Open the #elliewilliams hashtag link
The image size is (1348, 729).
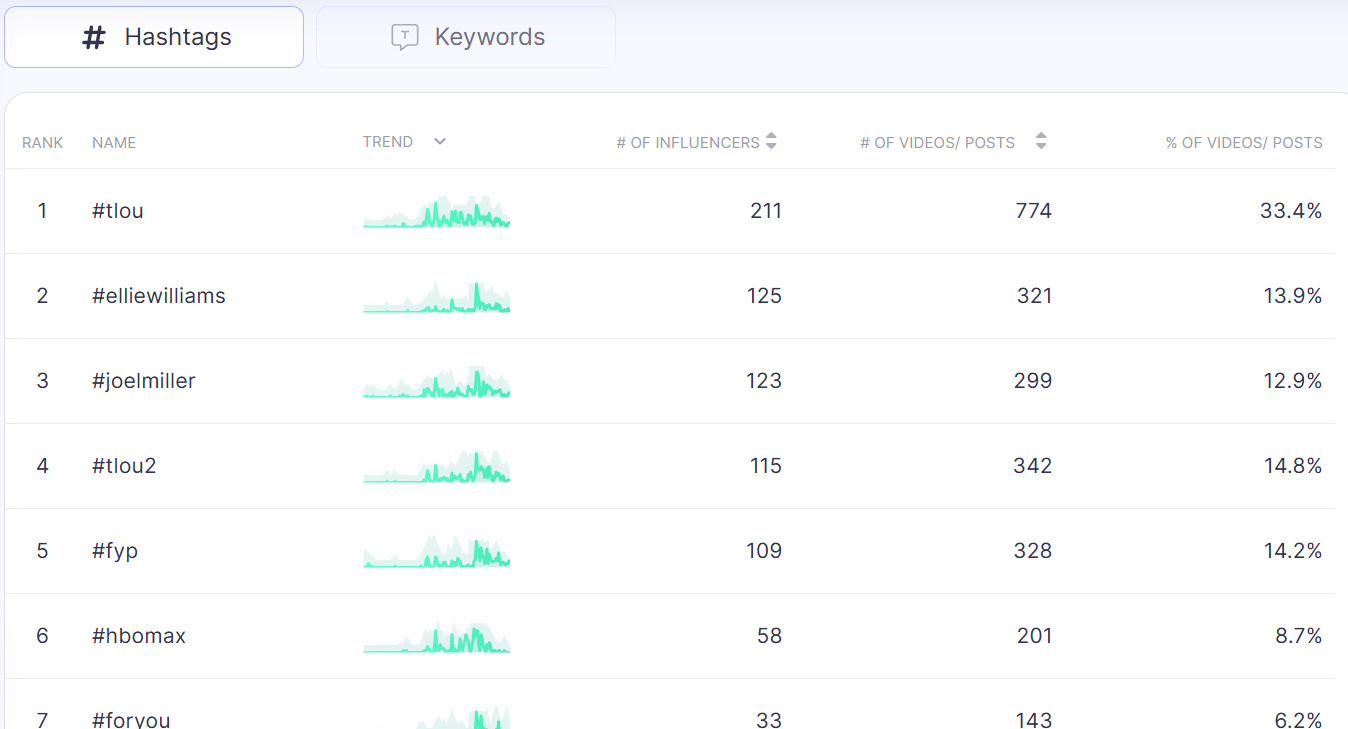[159, 296]
